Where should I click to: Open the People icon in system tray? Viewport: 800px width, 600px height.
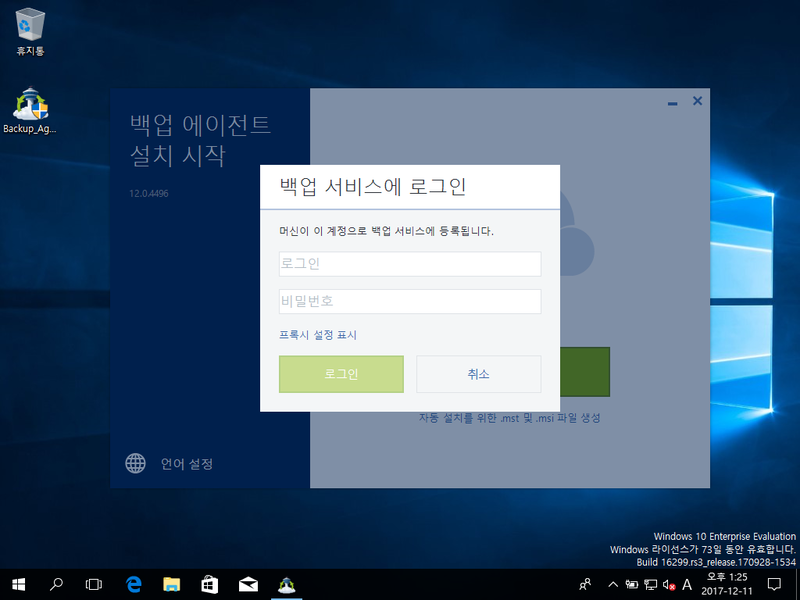pos(585,584)
